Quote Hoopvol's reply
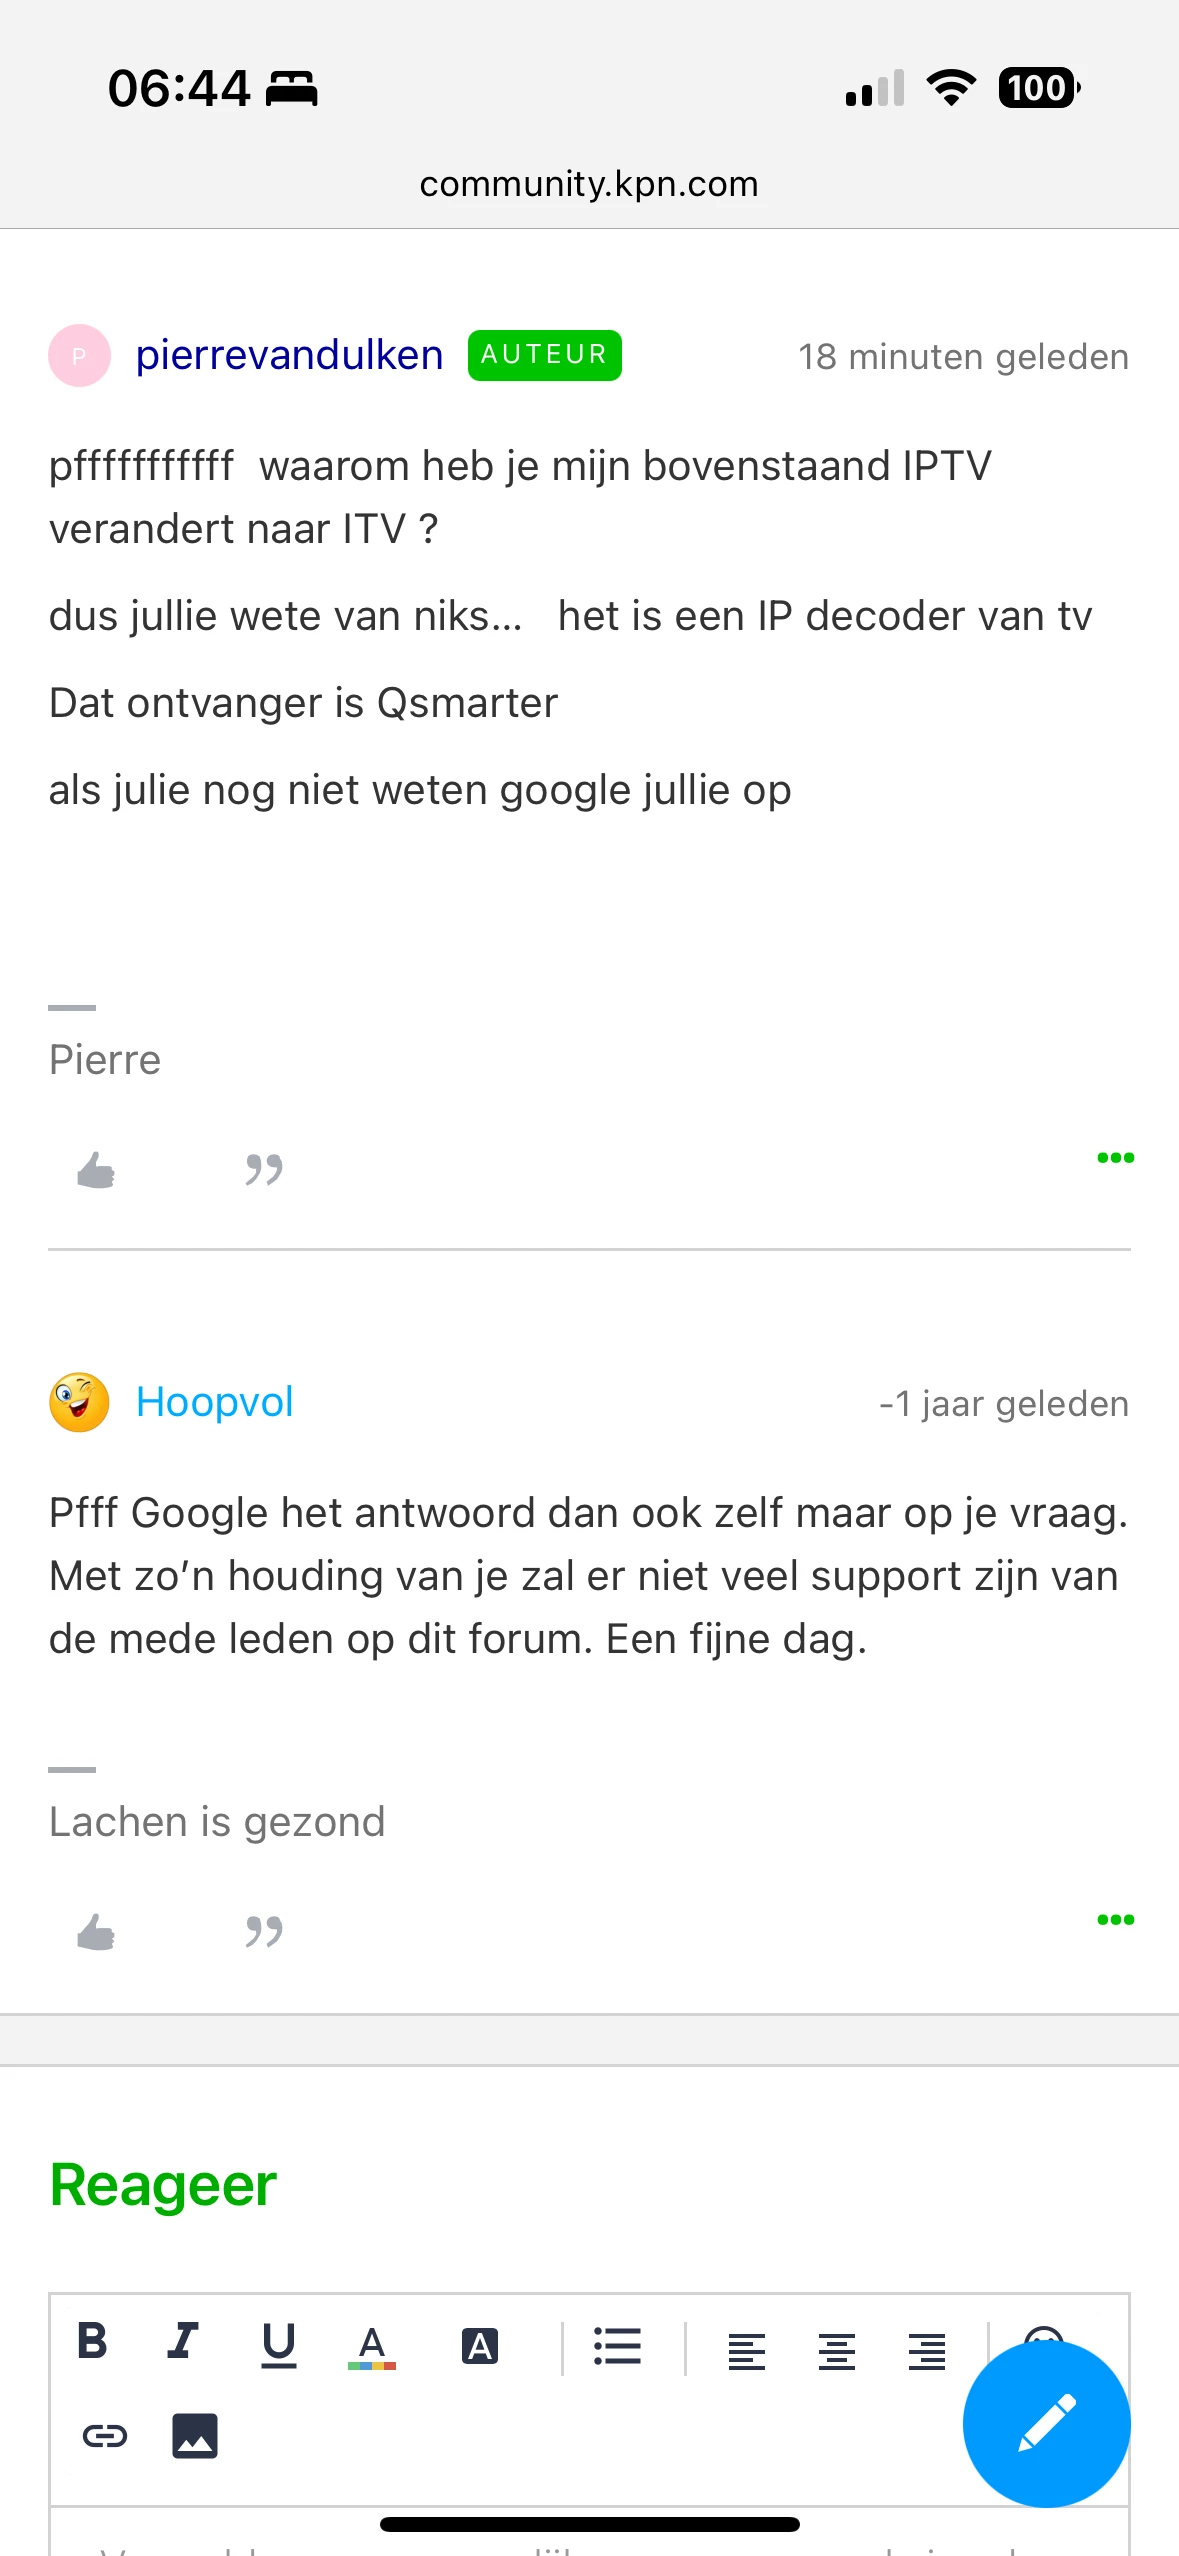Image resolution: width=1179 pixels, height=2556 pixels. (264, 1932)
